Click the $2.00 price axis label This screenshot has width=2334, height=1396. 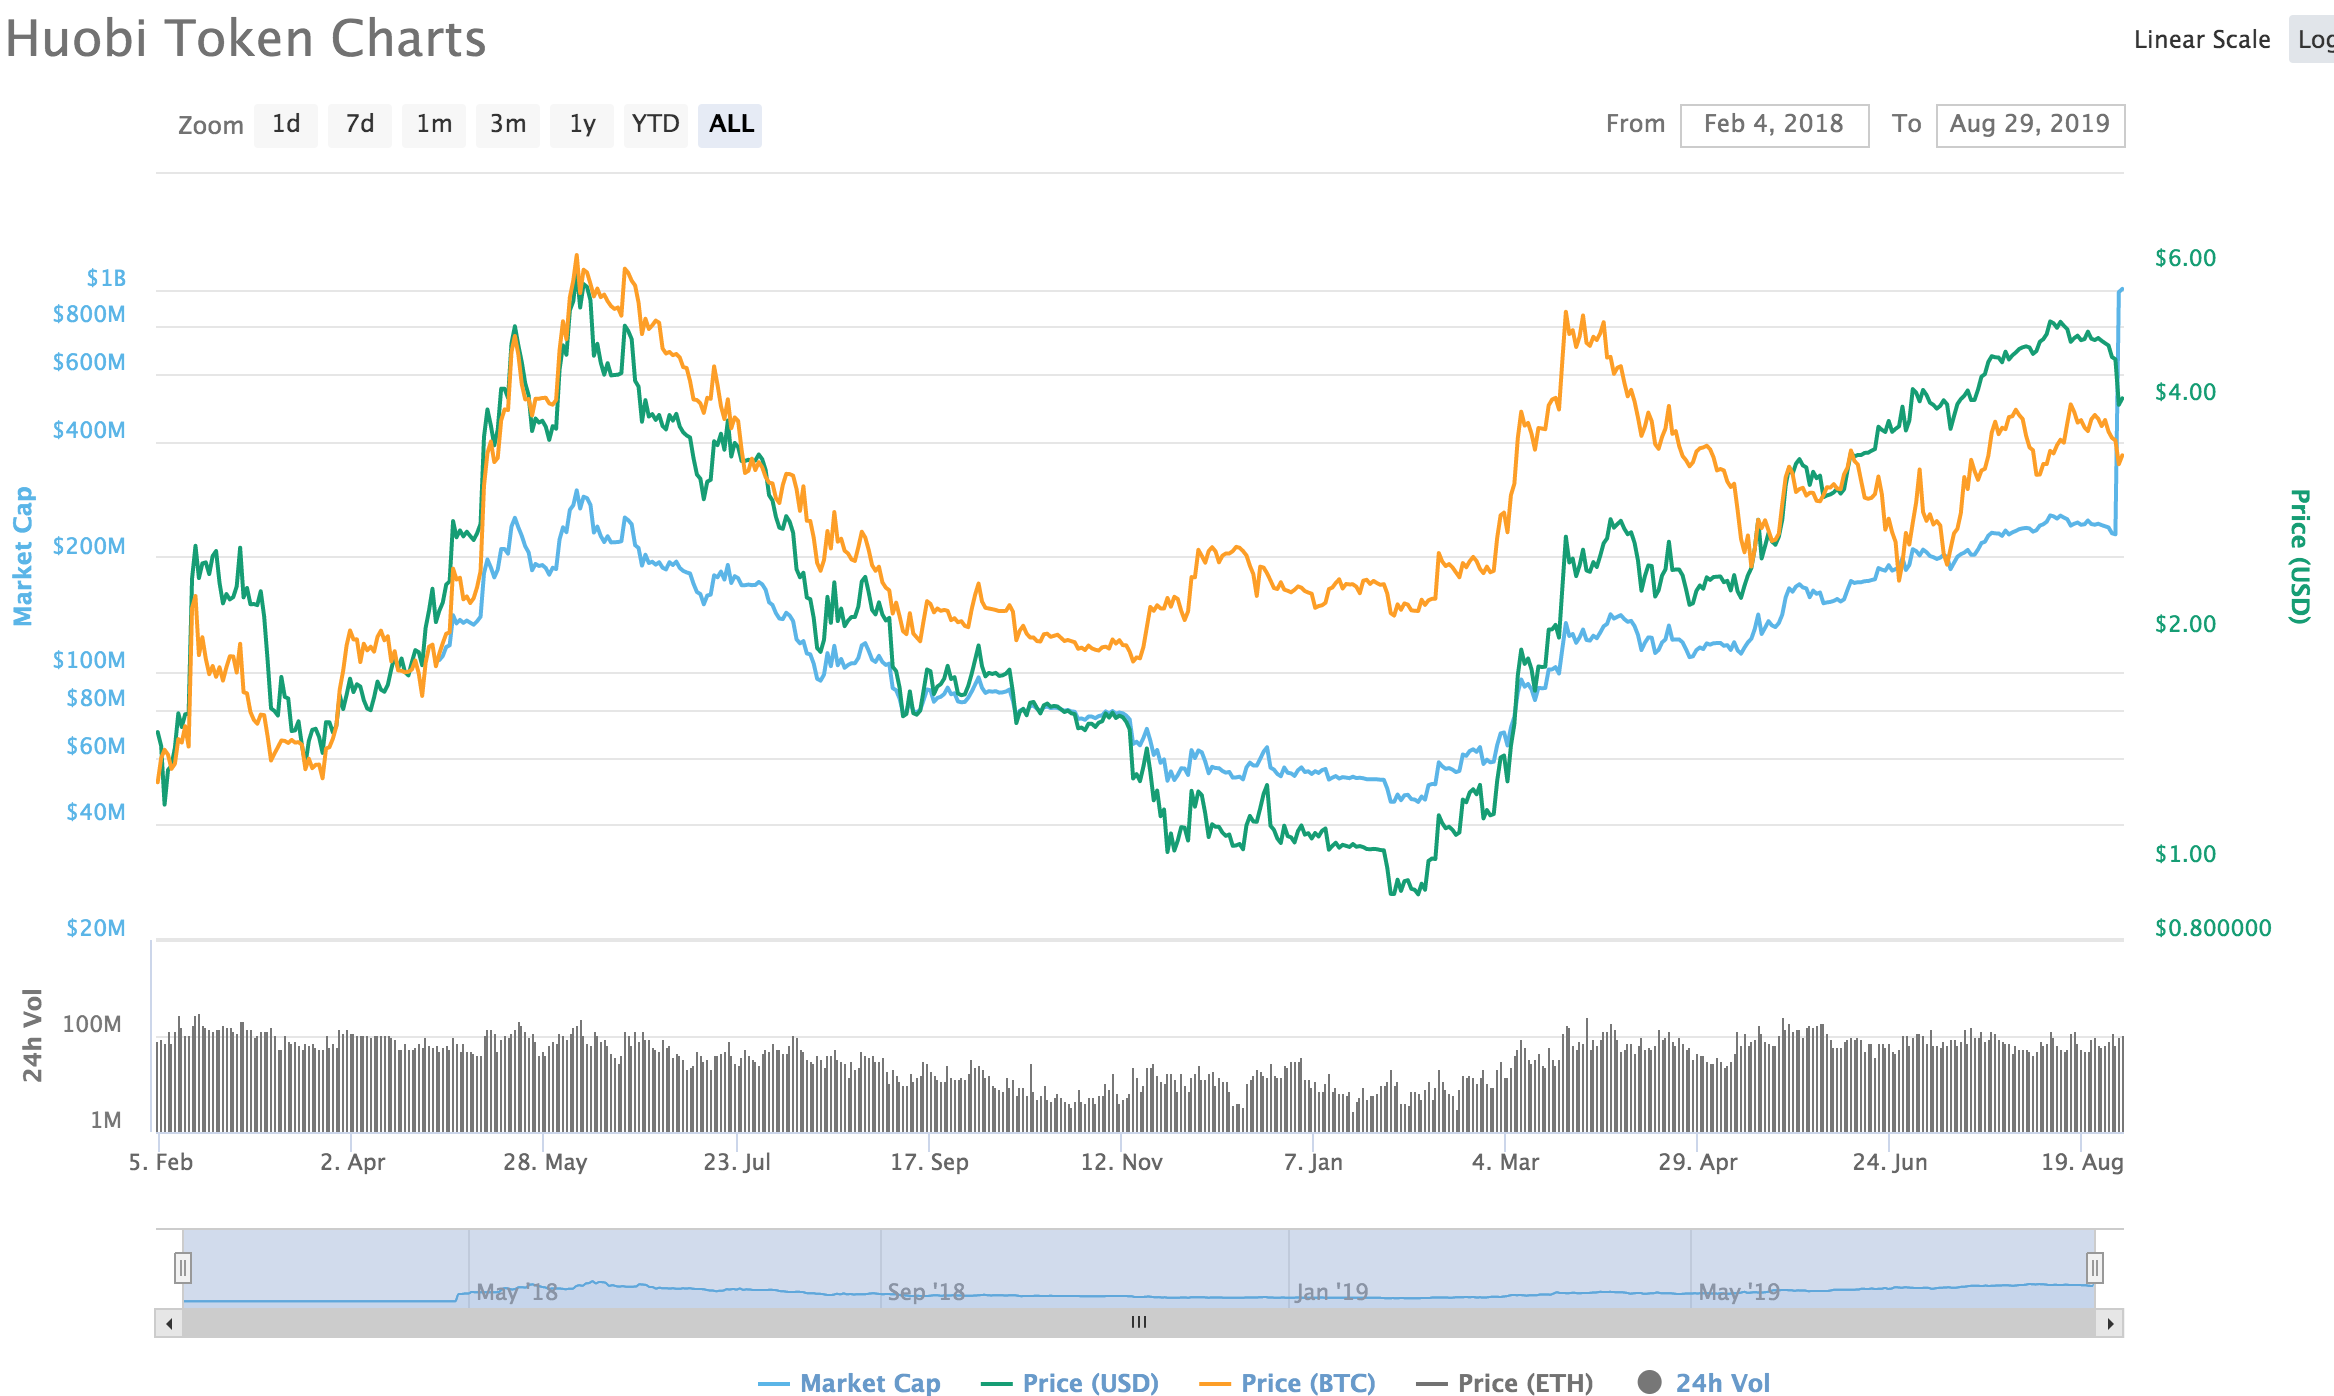point(2186,624)
